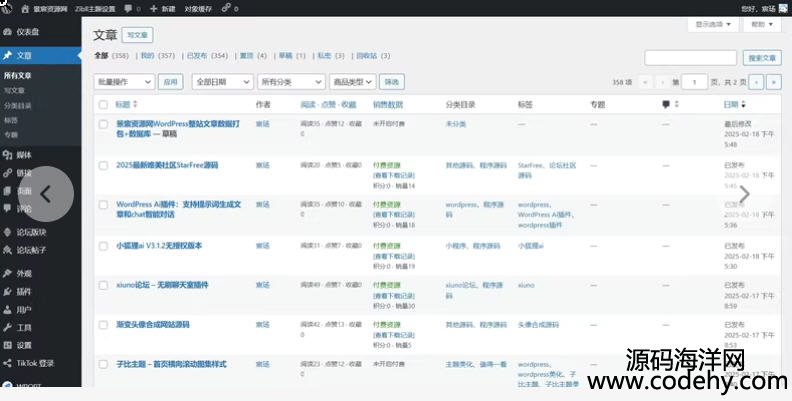Open the 媒体 media sidebar icon
792x401 pixels.
pyautogui.click(x=7, y=155)
